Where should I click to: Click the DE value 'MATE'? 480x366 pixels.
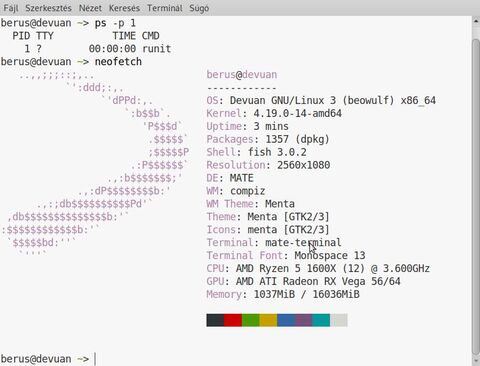242,178
